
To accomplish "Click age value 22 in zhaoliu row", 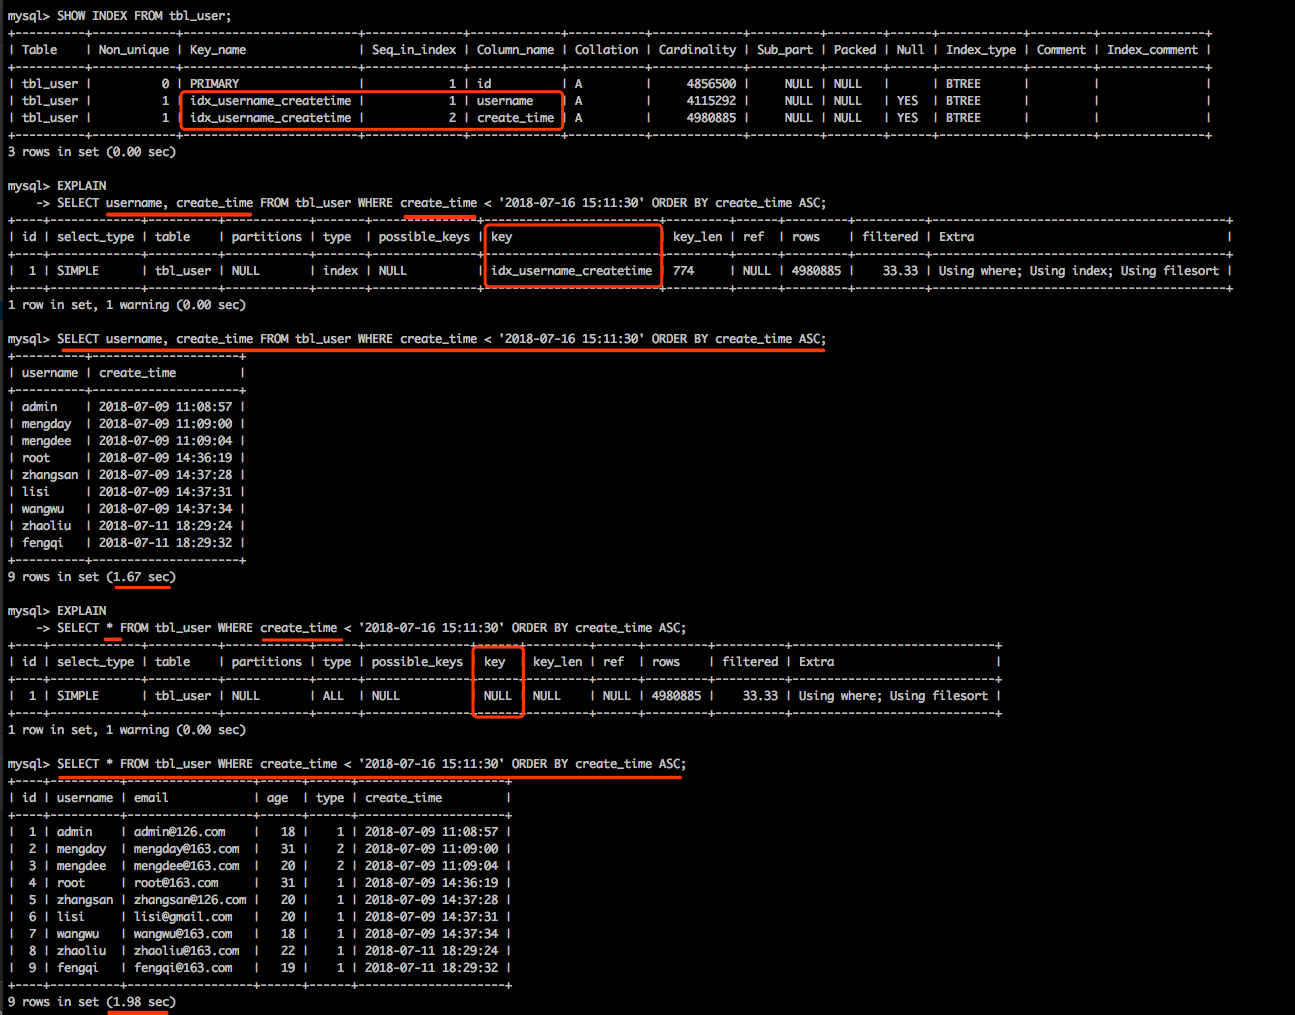I will (x=288, y=951).
